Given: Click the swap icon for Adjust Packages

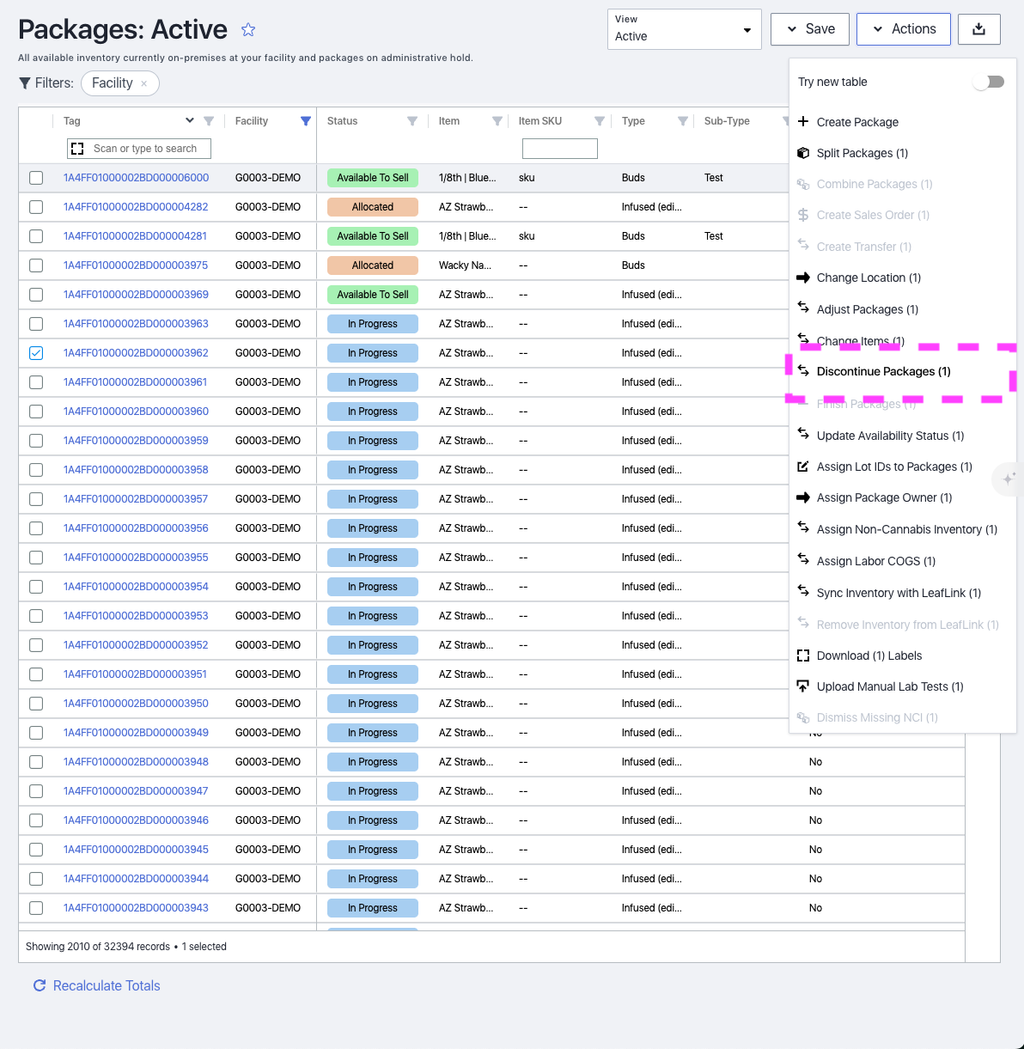Looking at the screenshot, I should point(803,307).
